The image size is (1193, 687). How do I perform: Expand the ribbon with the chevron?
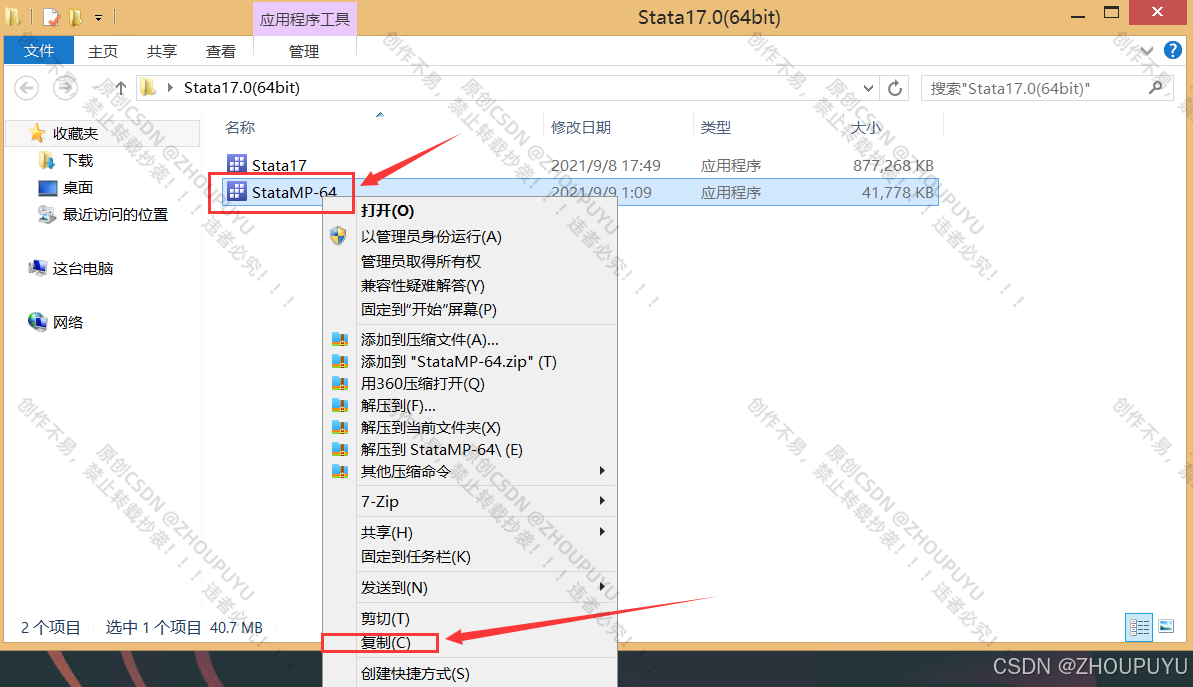(x=1147, y=51)
